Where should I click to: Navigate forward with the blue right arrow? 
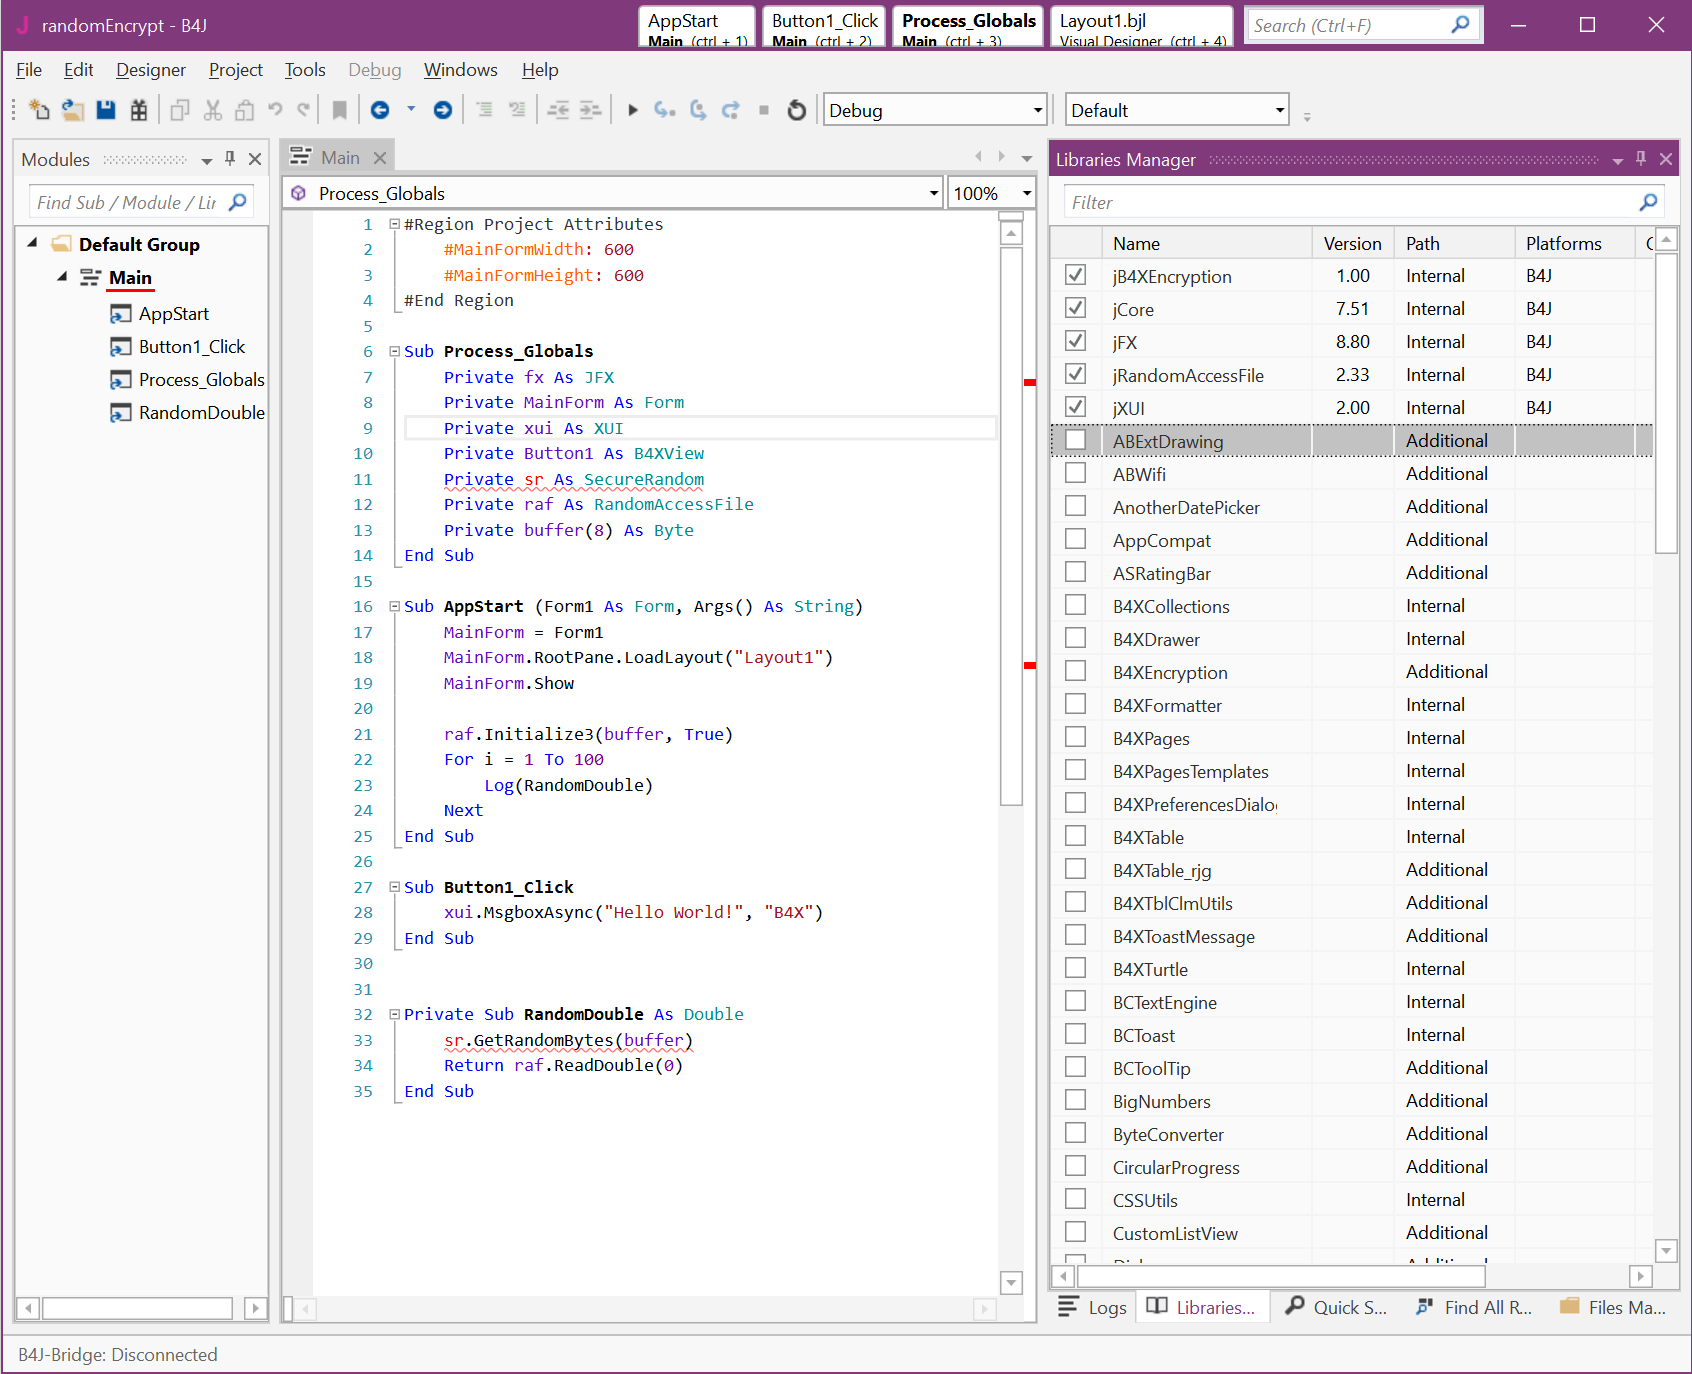442,110
